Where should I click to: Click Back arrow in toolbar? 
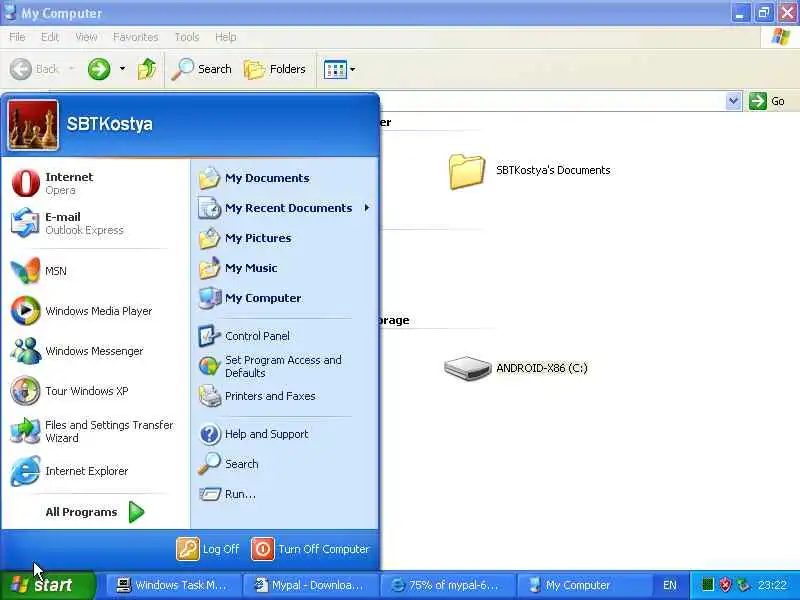coord(21,69)
